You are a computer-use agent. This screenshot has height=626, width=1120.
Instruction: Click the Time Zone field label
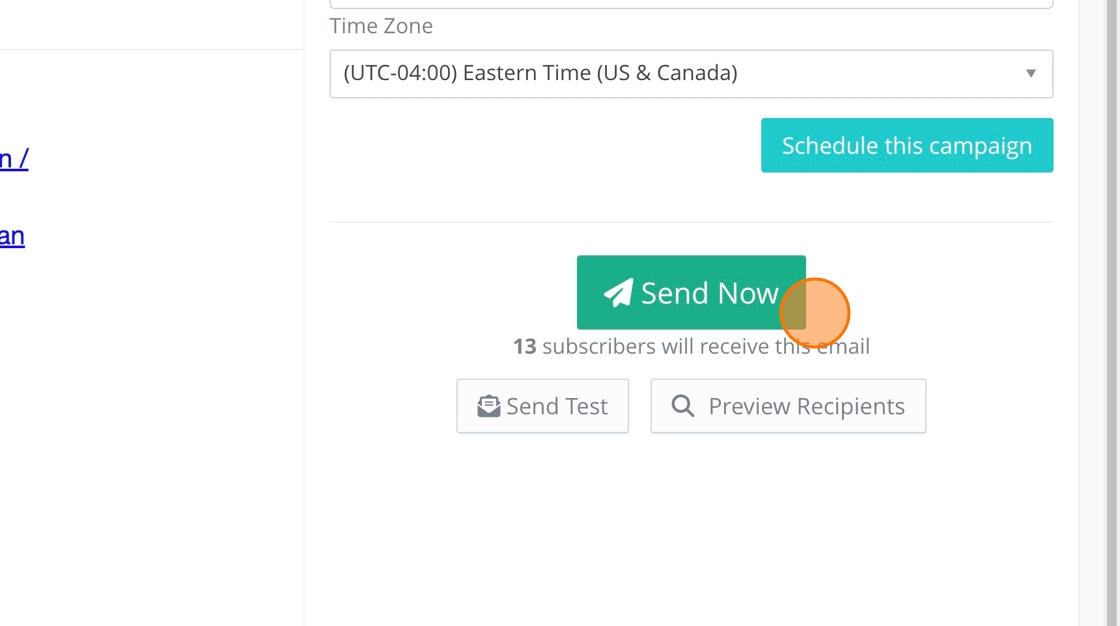coord(381,26)
